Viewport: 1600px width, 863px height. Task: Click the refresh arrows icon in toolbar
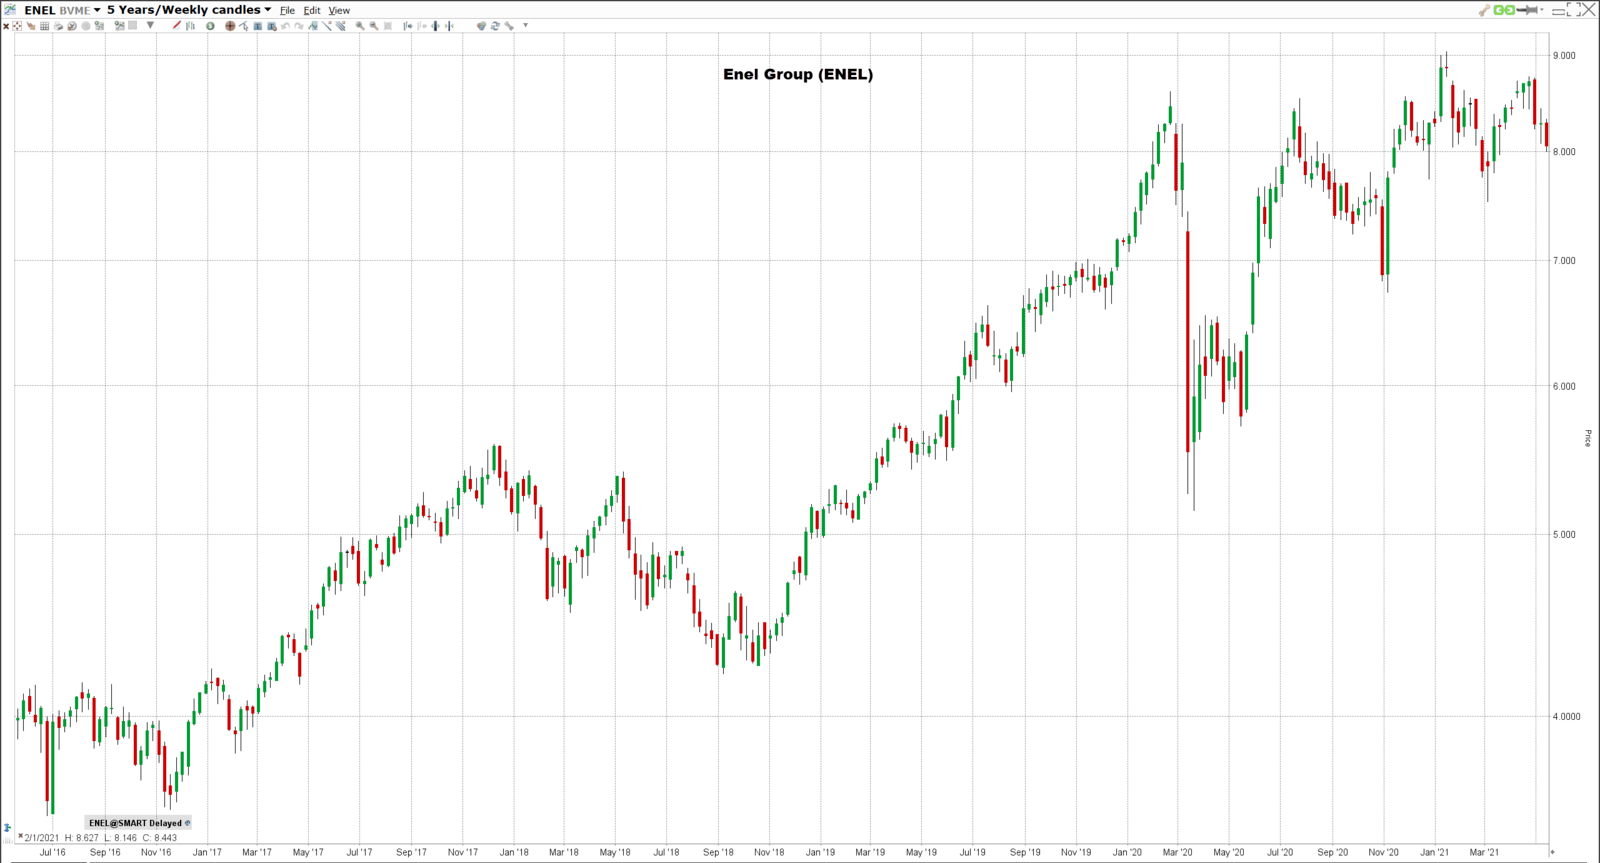[x=495, y=26]
